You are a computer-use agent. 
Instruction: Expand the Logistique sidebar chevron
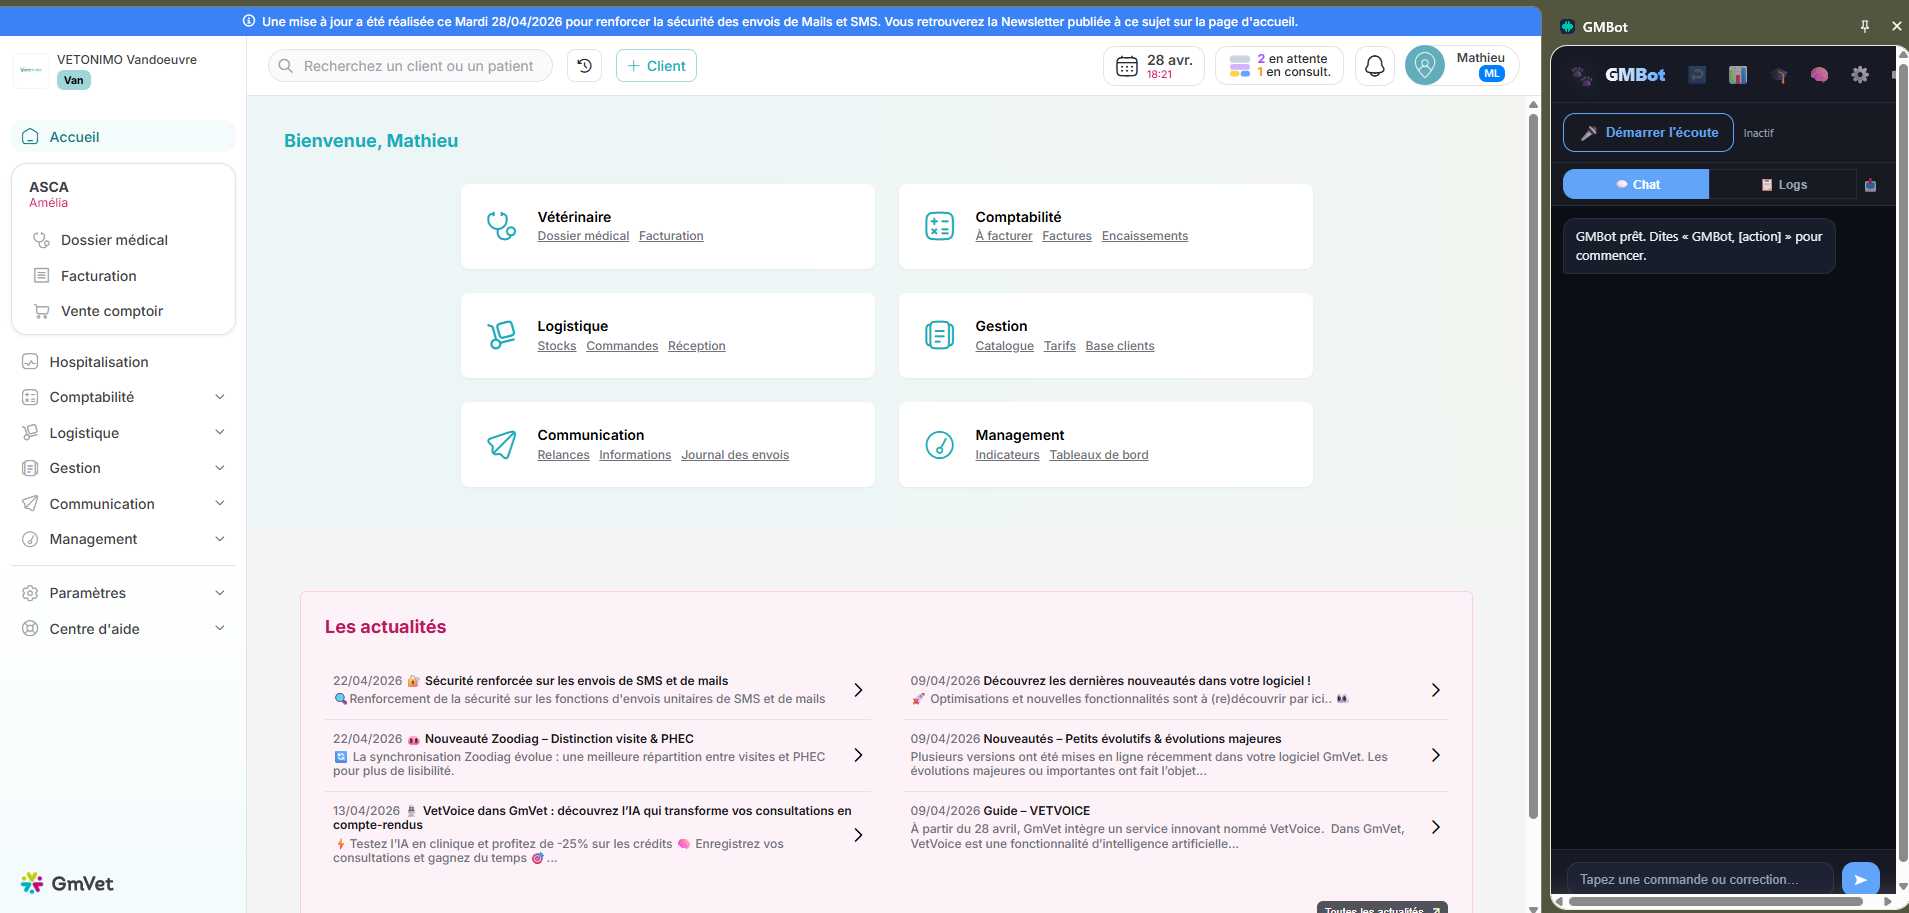(220, 432)
